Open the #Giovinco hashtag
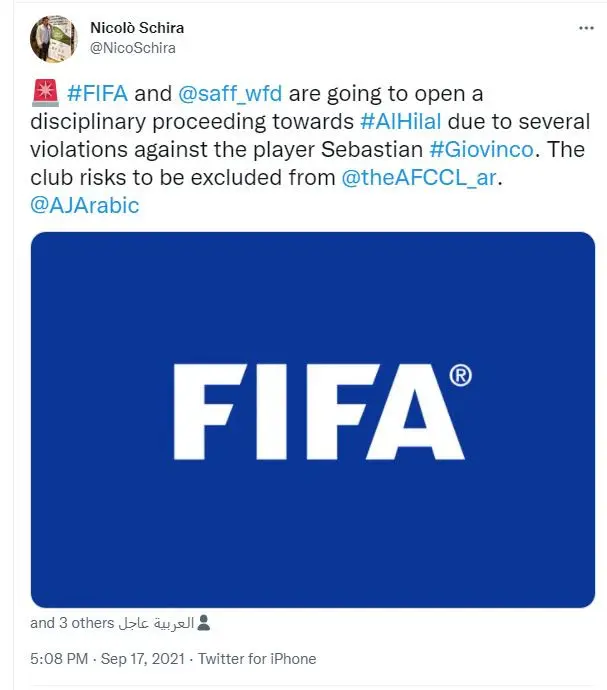Image resolution: width=607 pixels, height=690 pixels. 482,150
